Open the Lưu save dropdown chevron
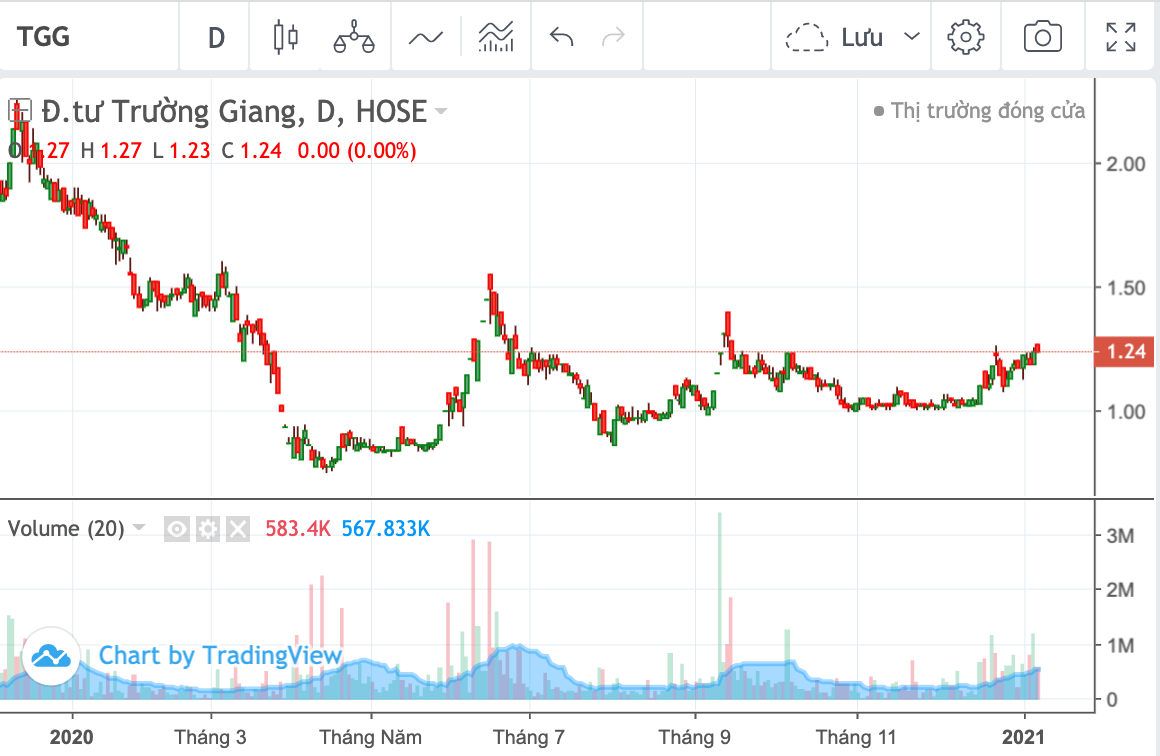The height and width of the screenshot is (756, 1160). coord(911,38)
